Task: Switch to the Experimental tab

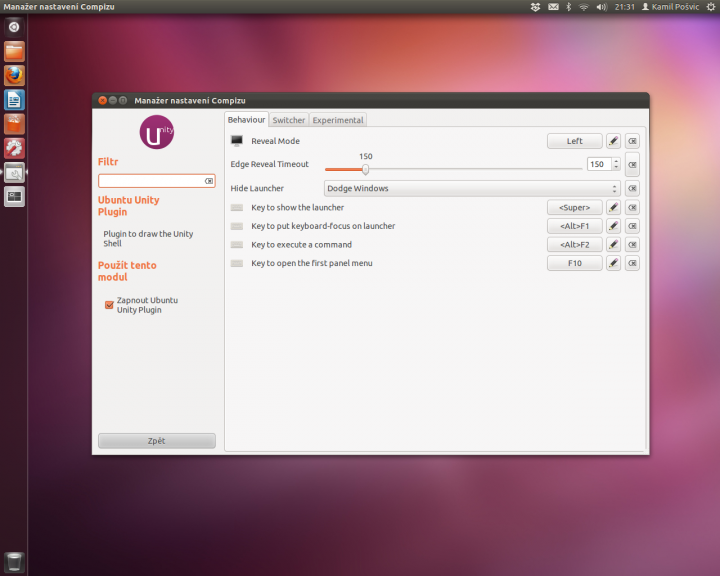Action: coord(338,120)
